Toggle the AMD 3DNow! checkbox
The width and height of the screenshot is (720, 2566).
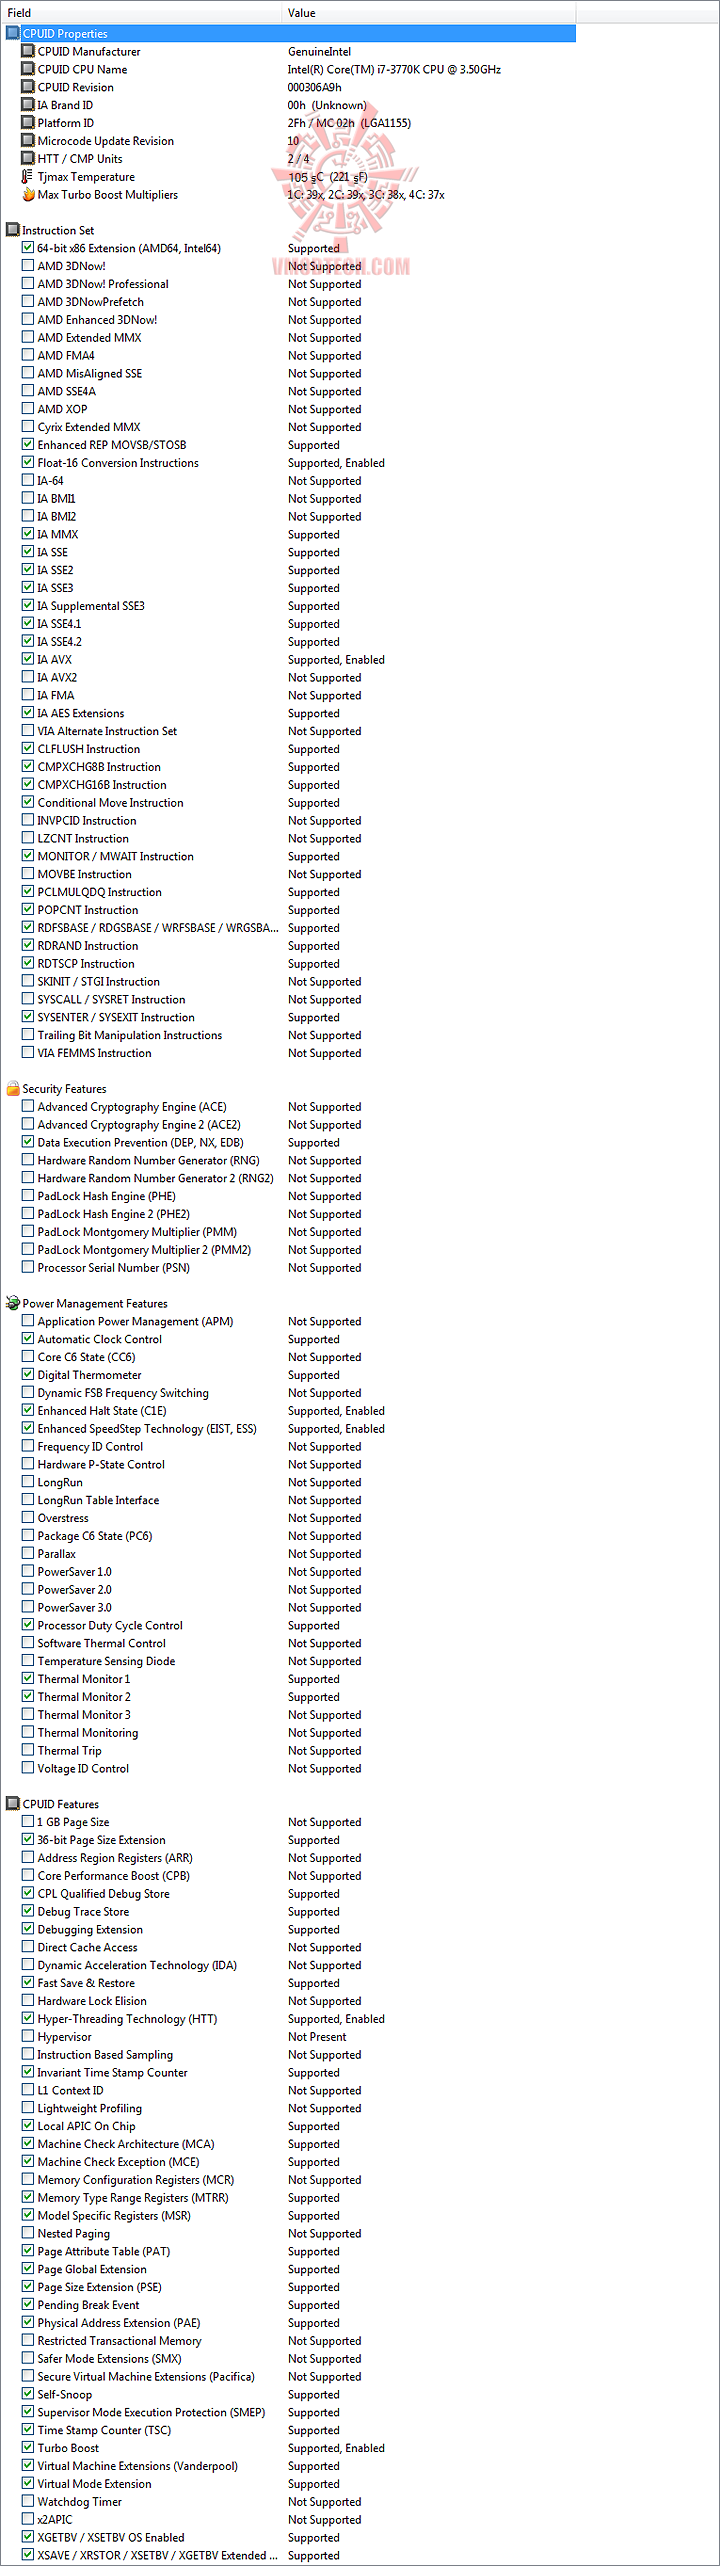[x=28, y=266]
